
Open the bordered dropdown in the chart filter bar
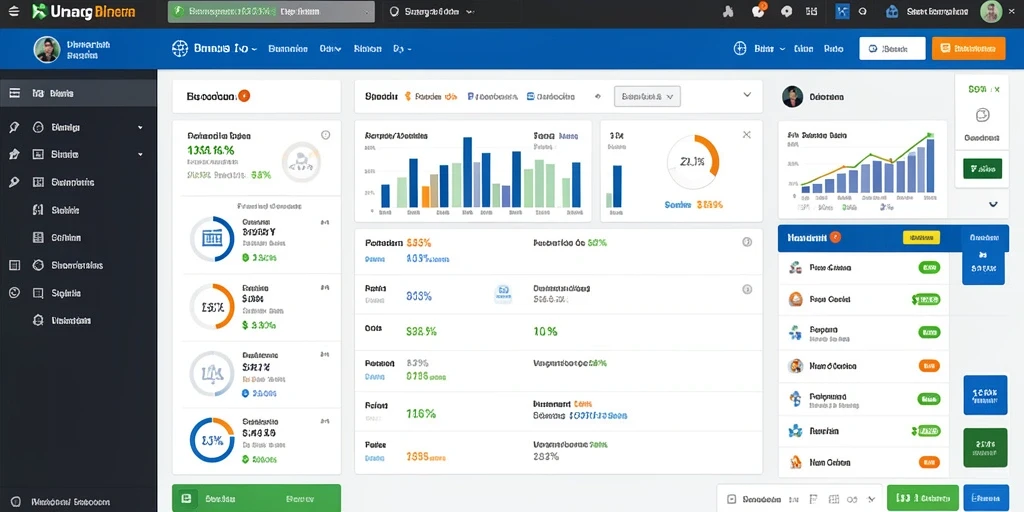647,97
